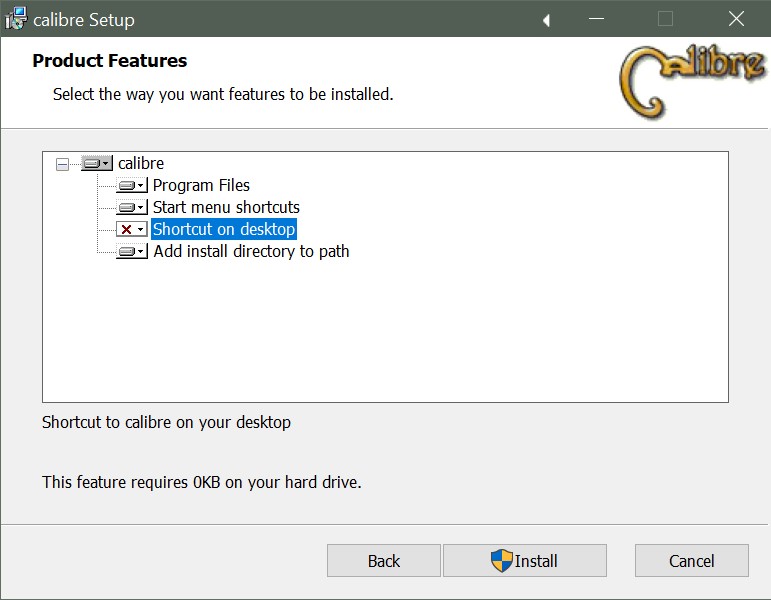
Task: Click the 'This feature requires 0KB' text
Action: [202, 482]
